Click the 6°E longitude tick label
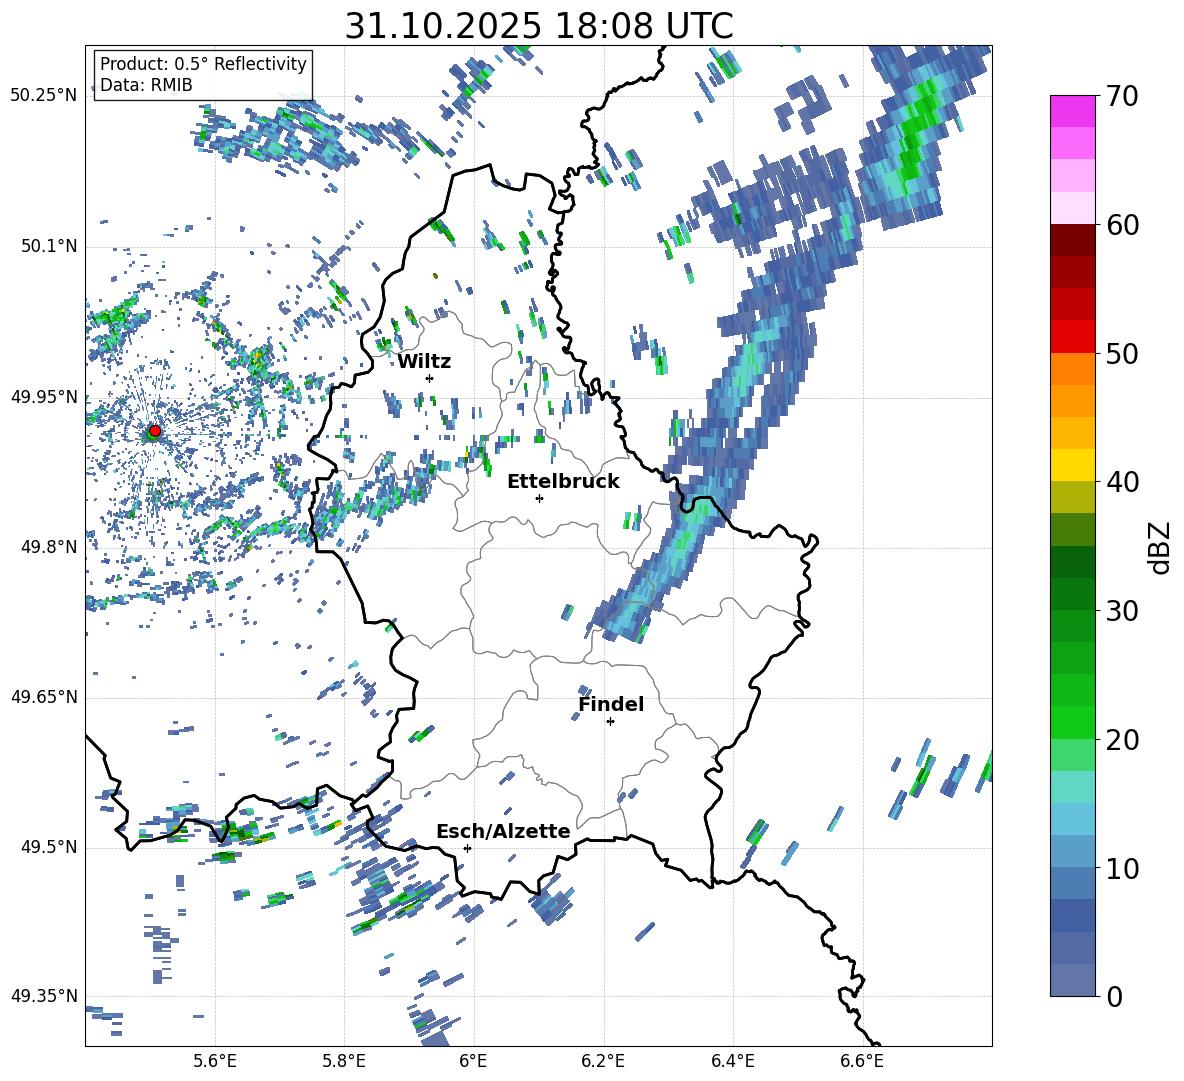Screen dimensions: 1184x1081 click(473, 1061)
